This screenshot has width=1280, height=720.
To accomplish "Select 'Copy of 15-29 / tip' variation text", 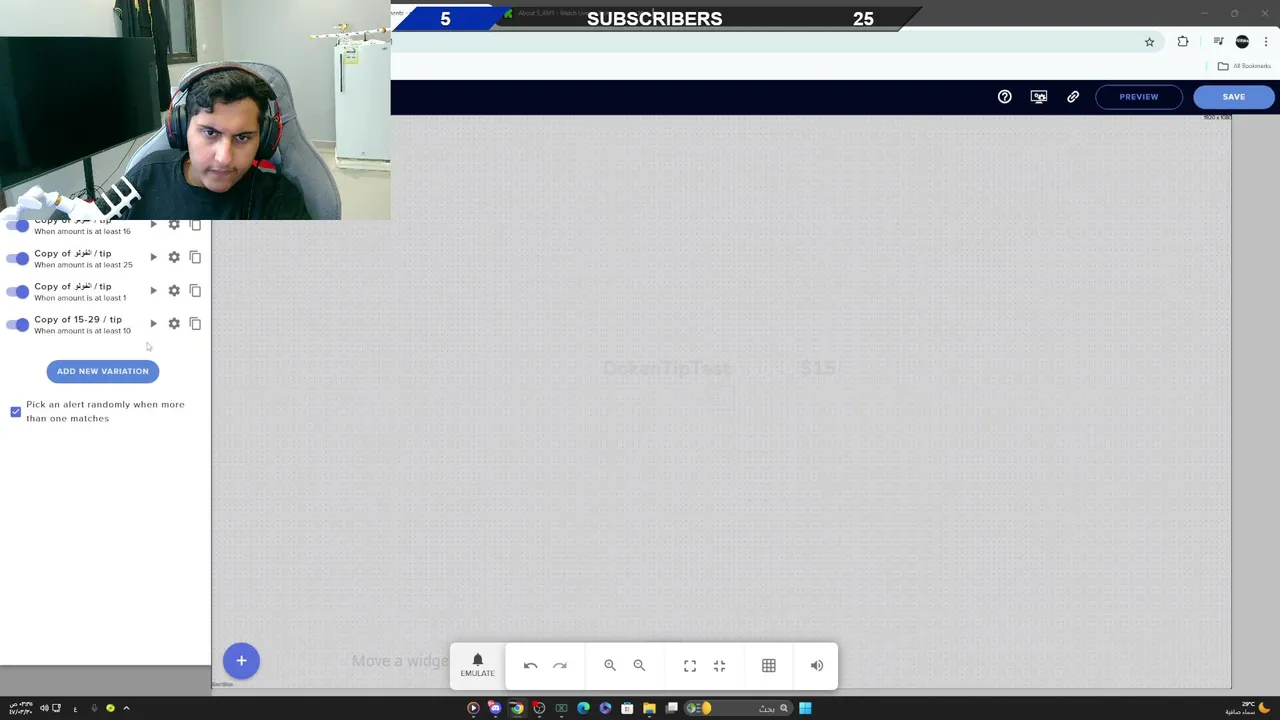I will pos(78,319).
